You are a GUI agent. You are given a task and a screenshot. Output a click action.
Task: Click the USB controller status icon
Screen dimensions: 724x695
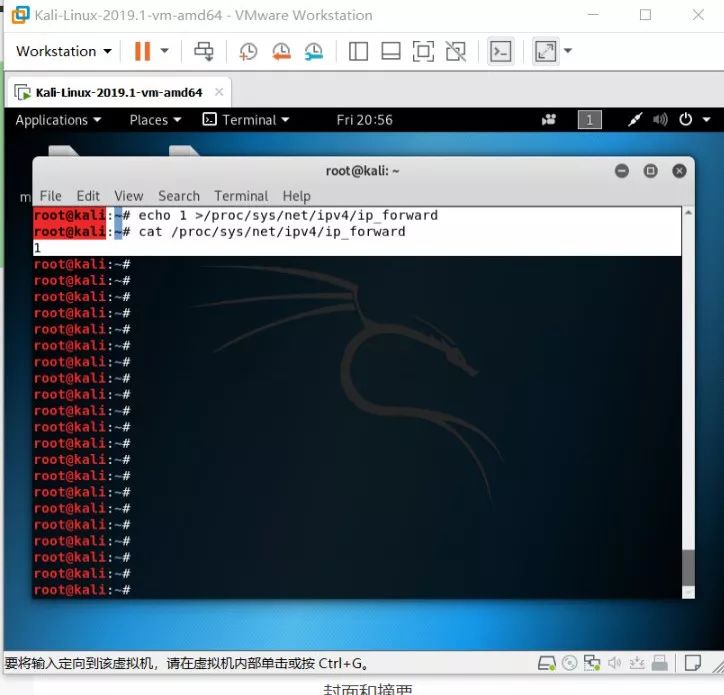pos(637,664)
